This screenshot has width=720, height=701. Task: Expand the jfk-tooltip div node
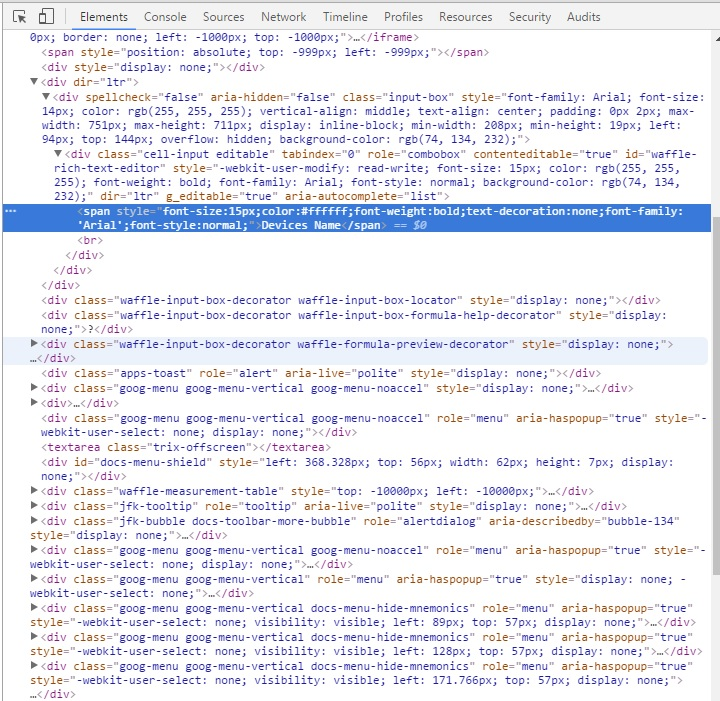click(34, 505)
